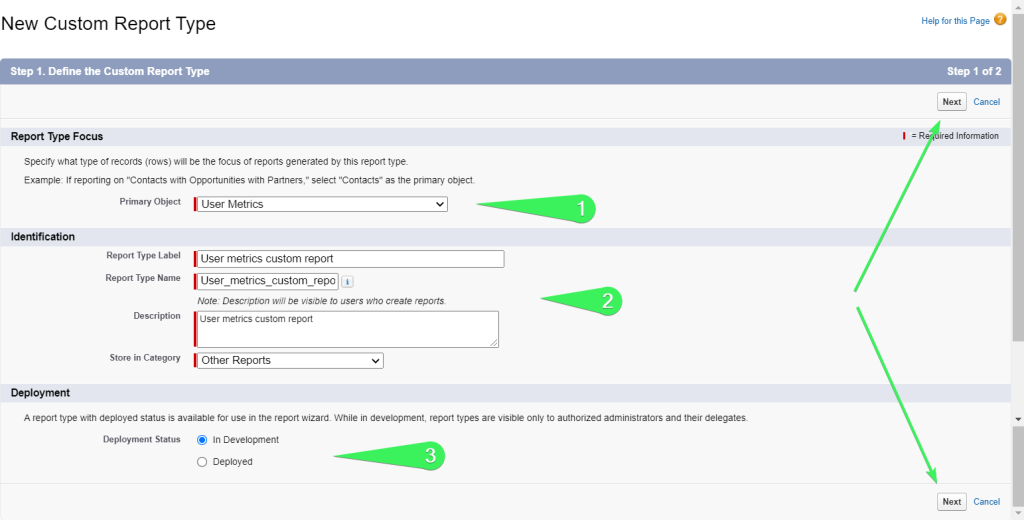Image resolution: width=1024 pixels, height=520 pixels.
Task: Click the Step 1 of 2 text
Action: coord(974,71)
